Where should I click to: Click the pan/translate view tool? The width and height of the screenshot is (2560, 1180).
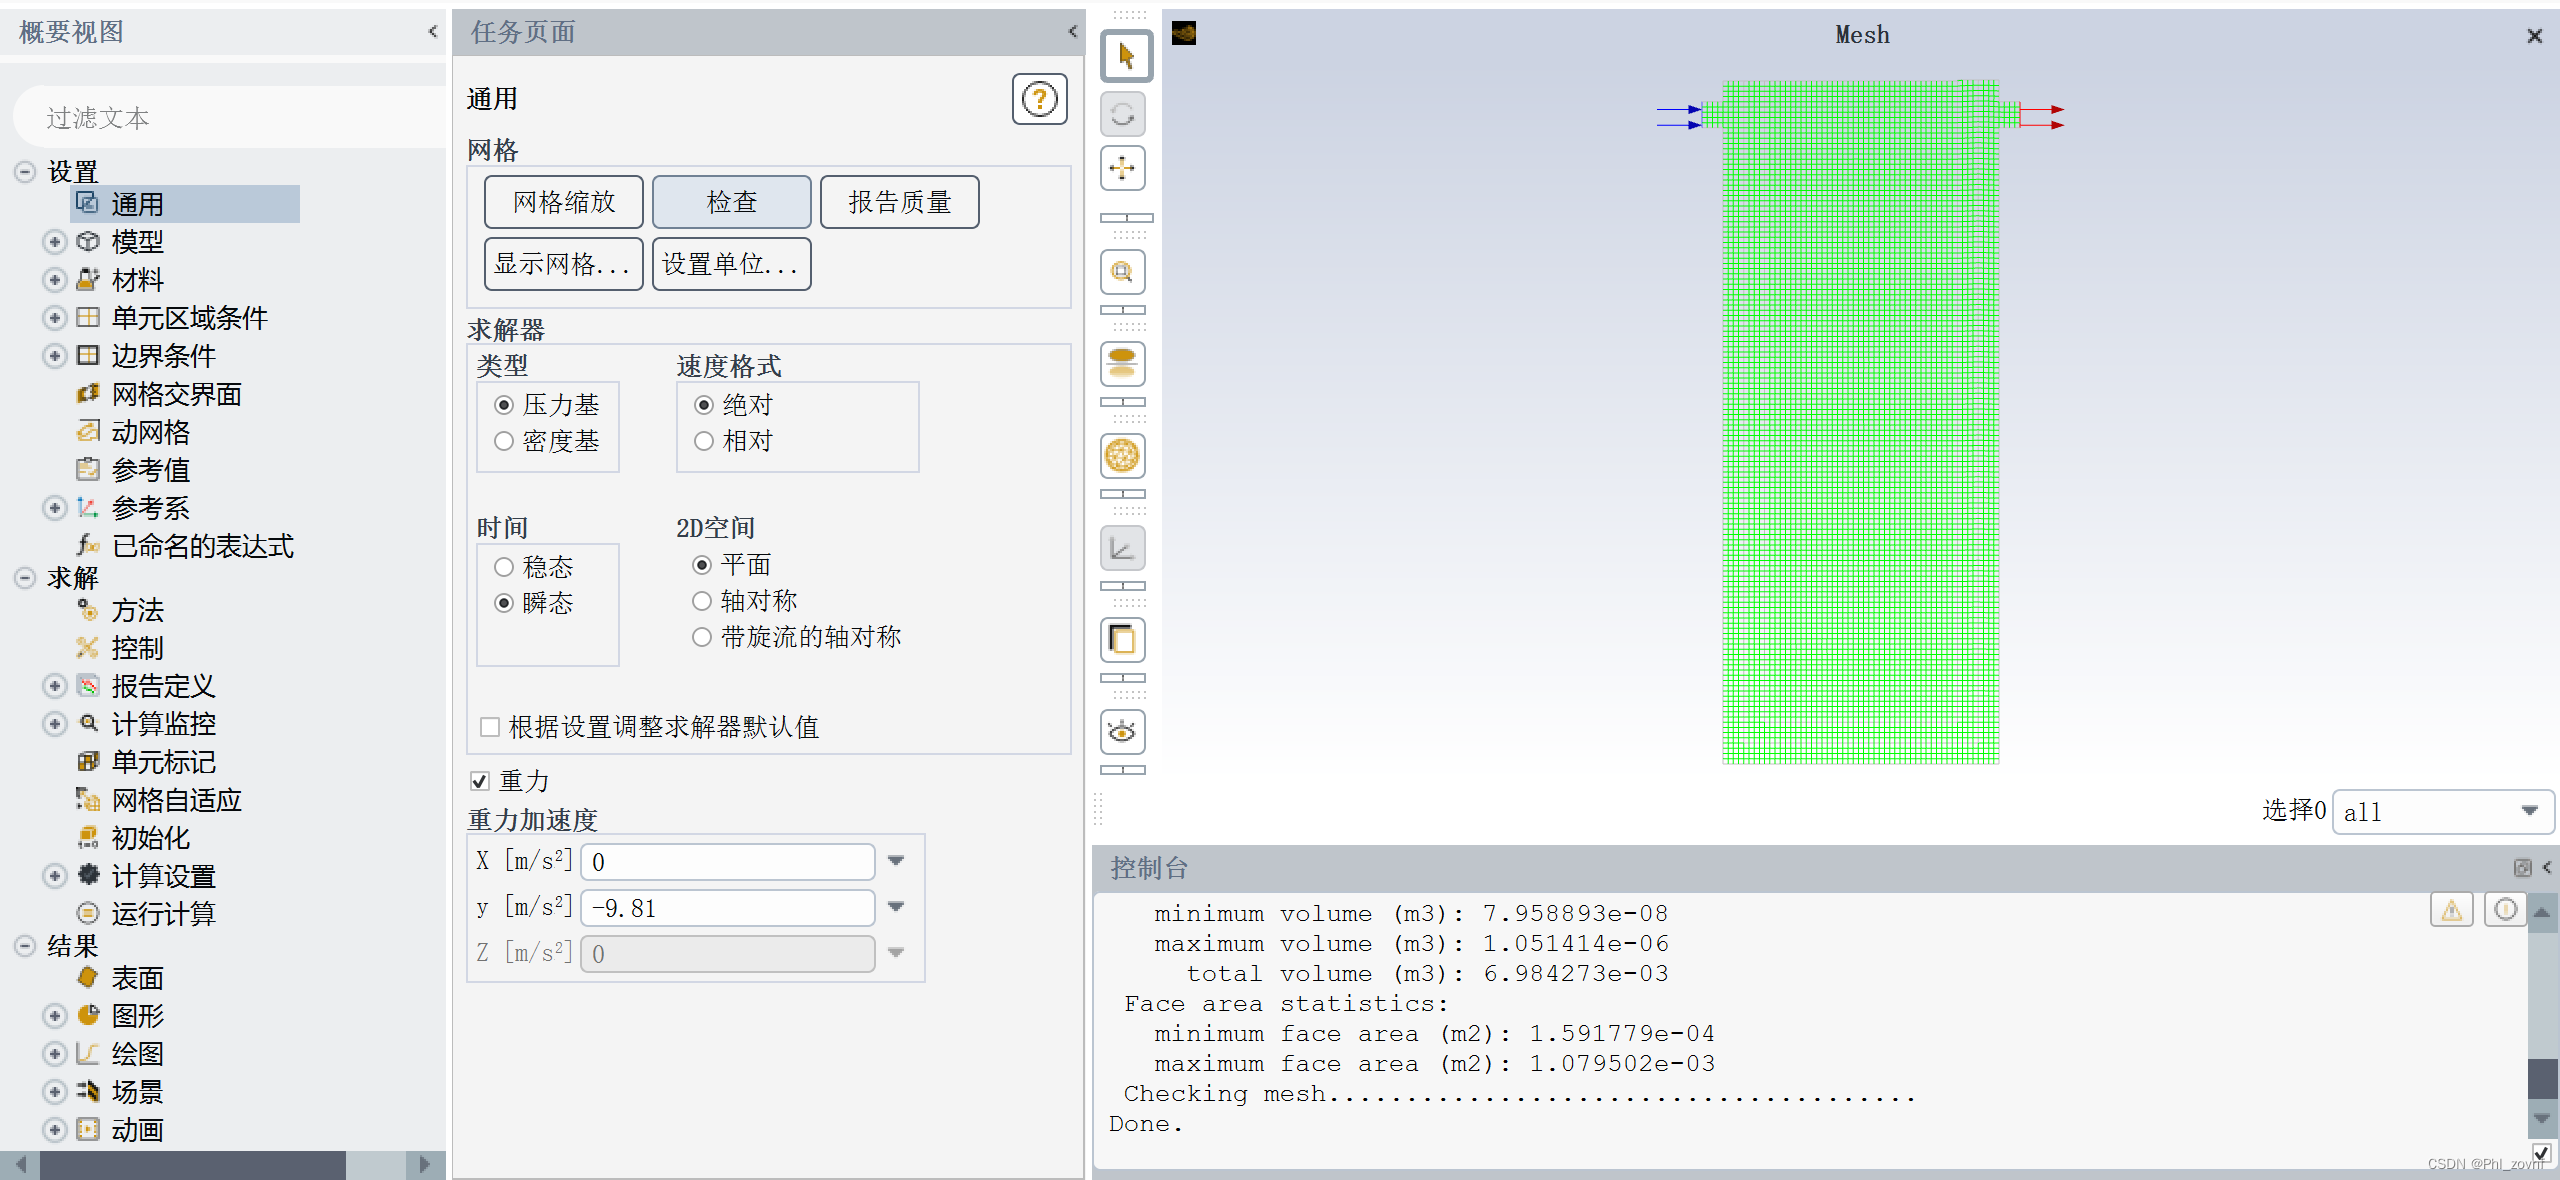pos(1122,168)
